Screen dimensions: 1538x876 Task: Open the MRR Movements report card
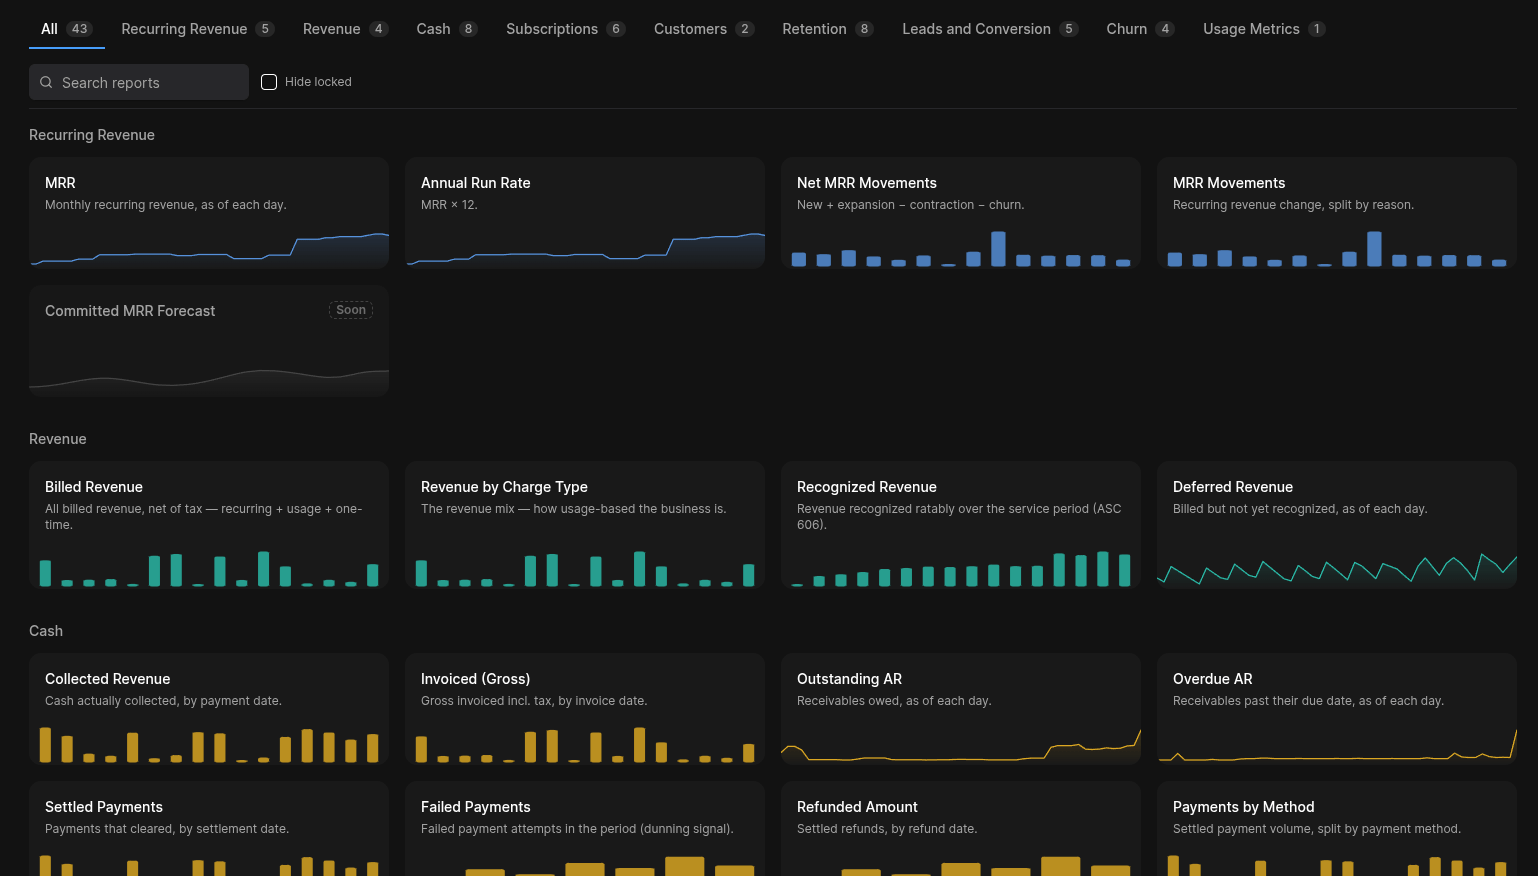[x=1337, y=213]
